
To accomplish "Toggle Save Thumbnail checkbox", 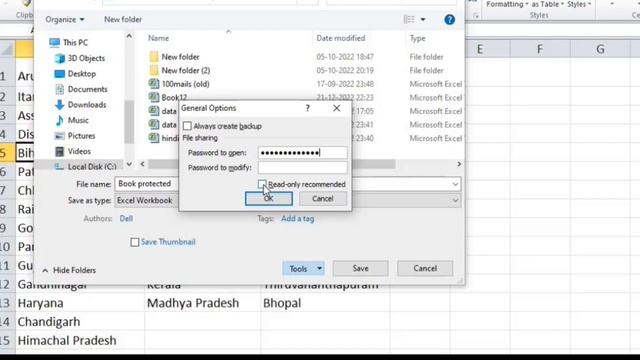I will (134, 242).
